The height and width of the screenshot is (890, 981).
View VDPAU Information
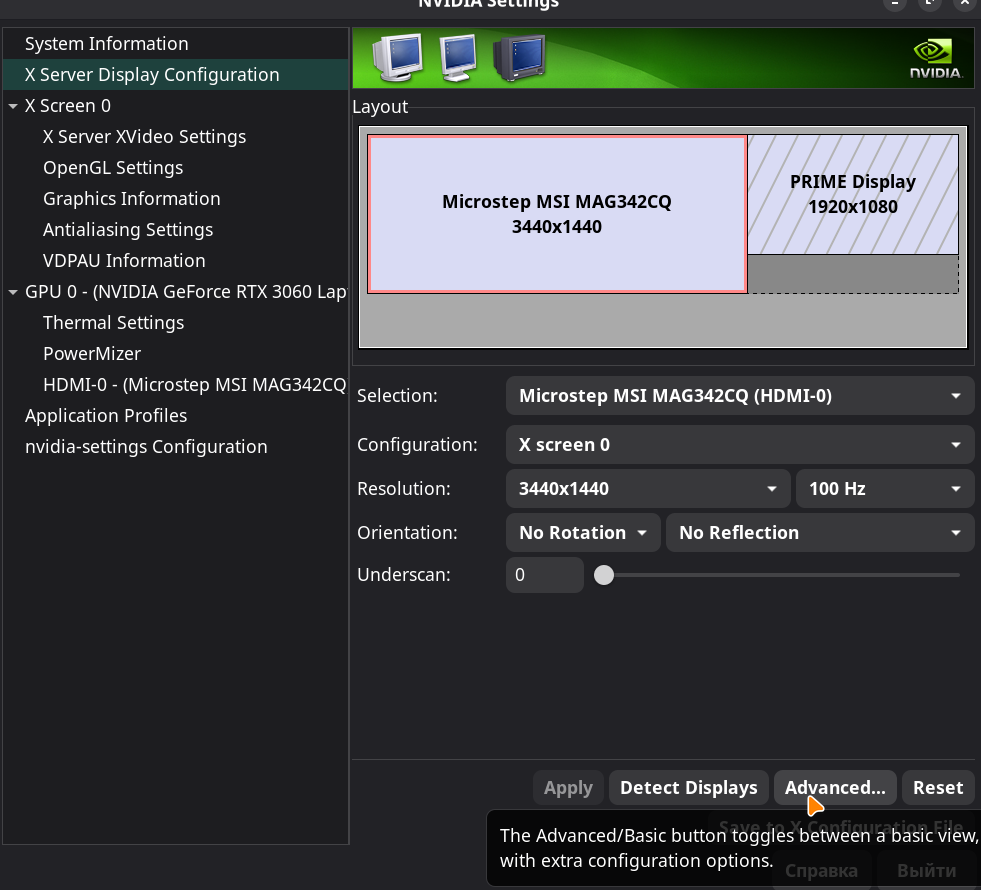[124, 261]
